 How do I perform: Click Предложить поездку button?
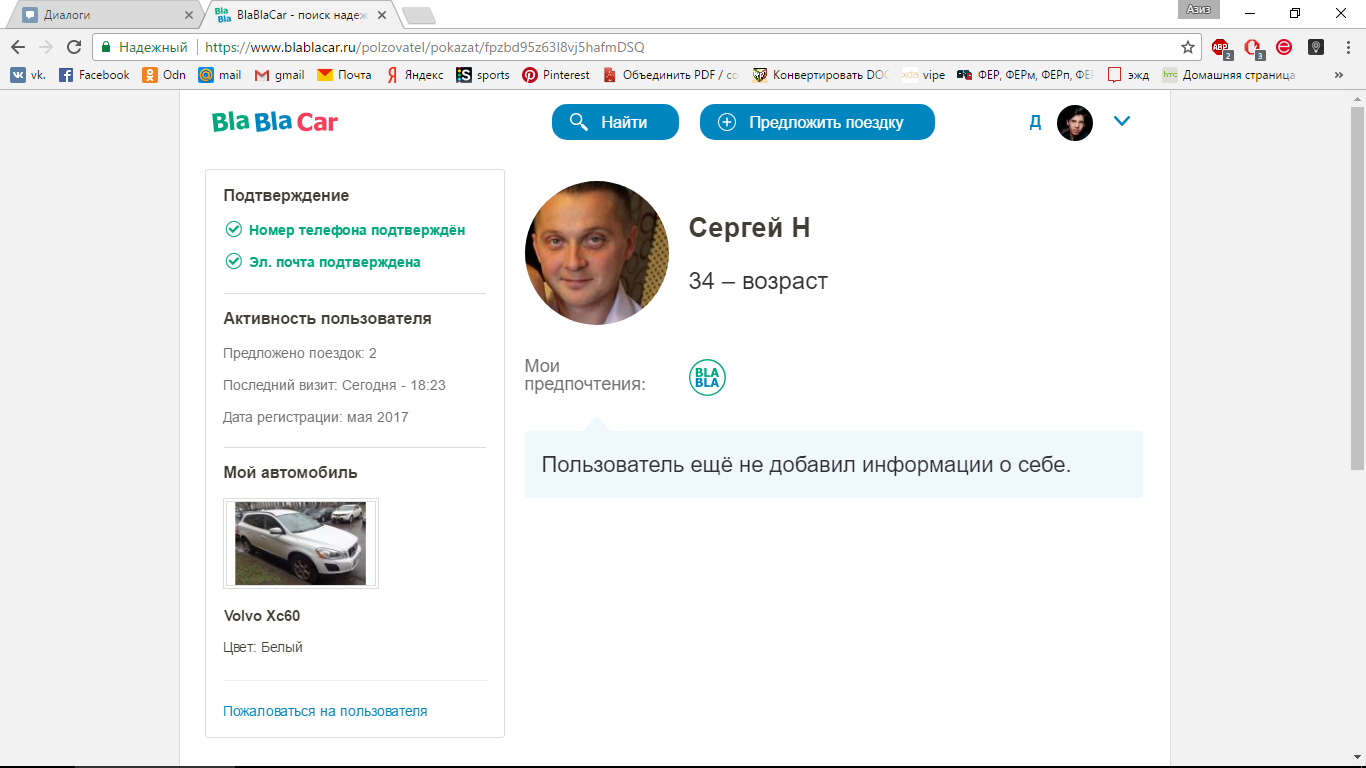tap(817, 122)
